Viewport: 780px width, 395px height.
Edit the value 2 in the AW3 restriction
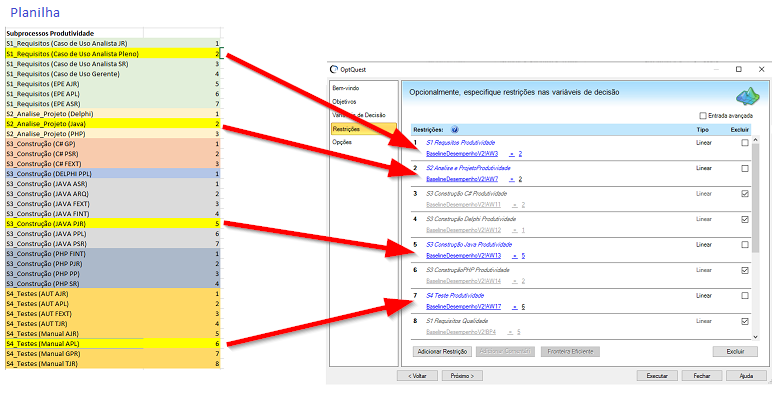pos(520,154)
